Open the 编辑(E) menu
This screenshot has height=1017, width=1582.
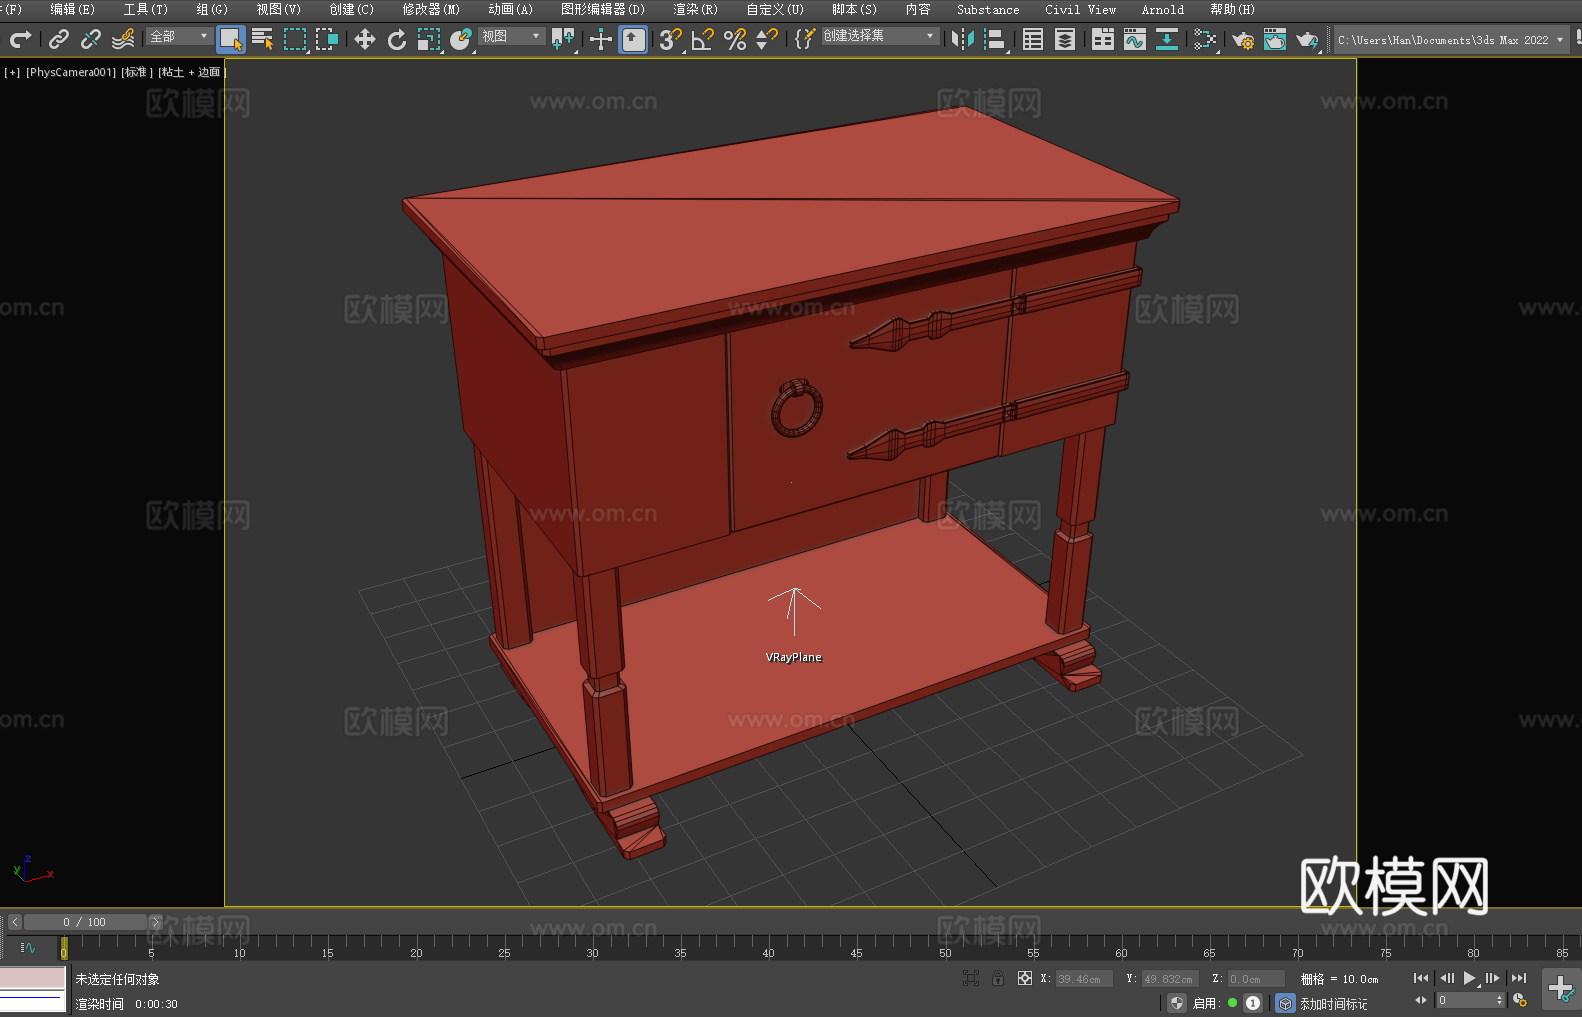72,9
